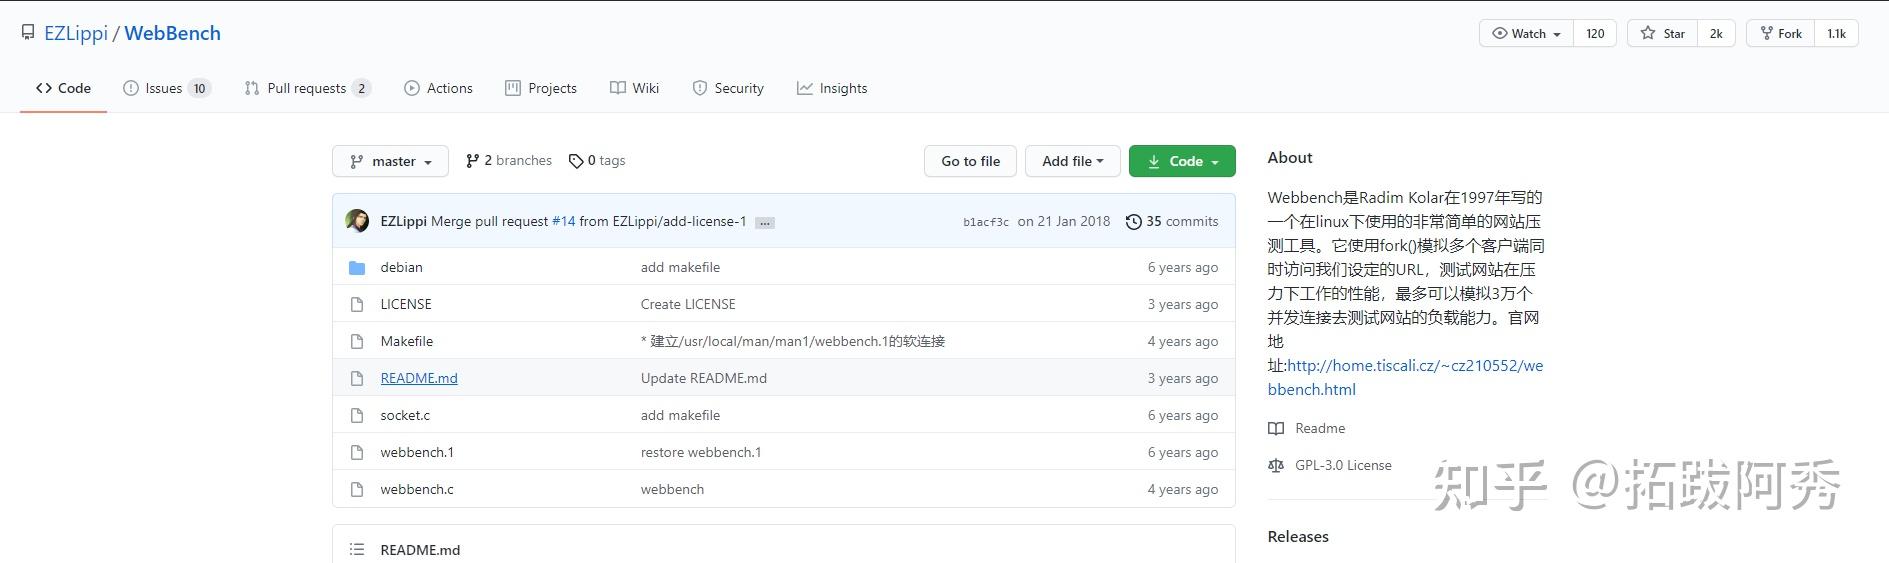Star the WebBench repository
Viewport: 1889px width, 563px height.
pyautogui.click(x=1662, y=34)
